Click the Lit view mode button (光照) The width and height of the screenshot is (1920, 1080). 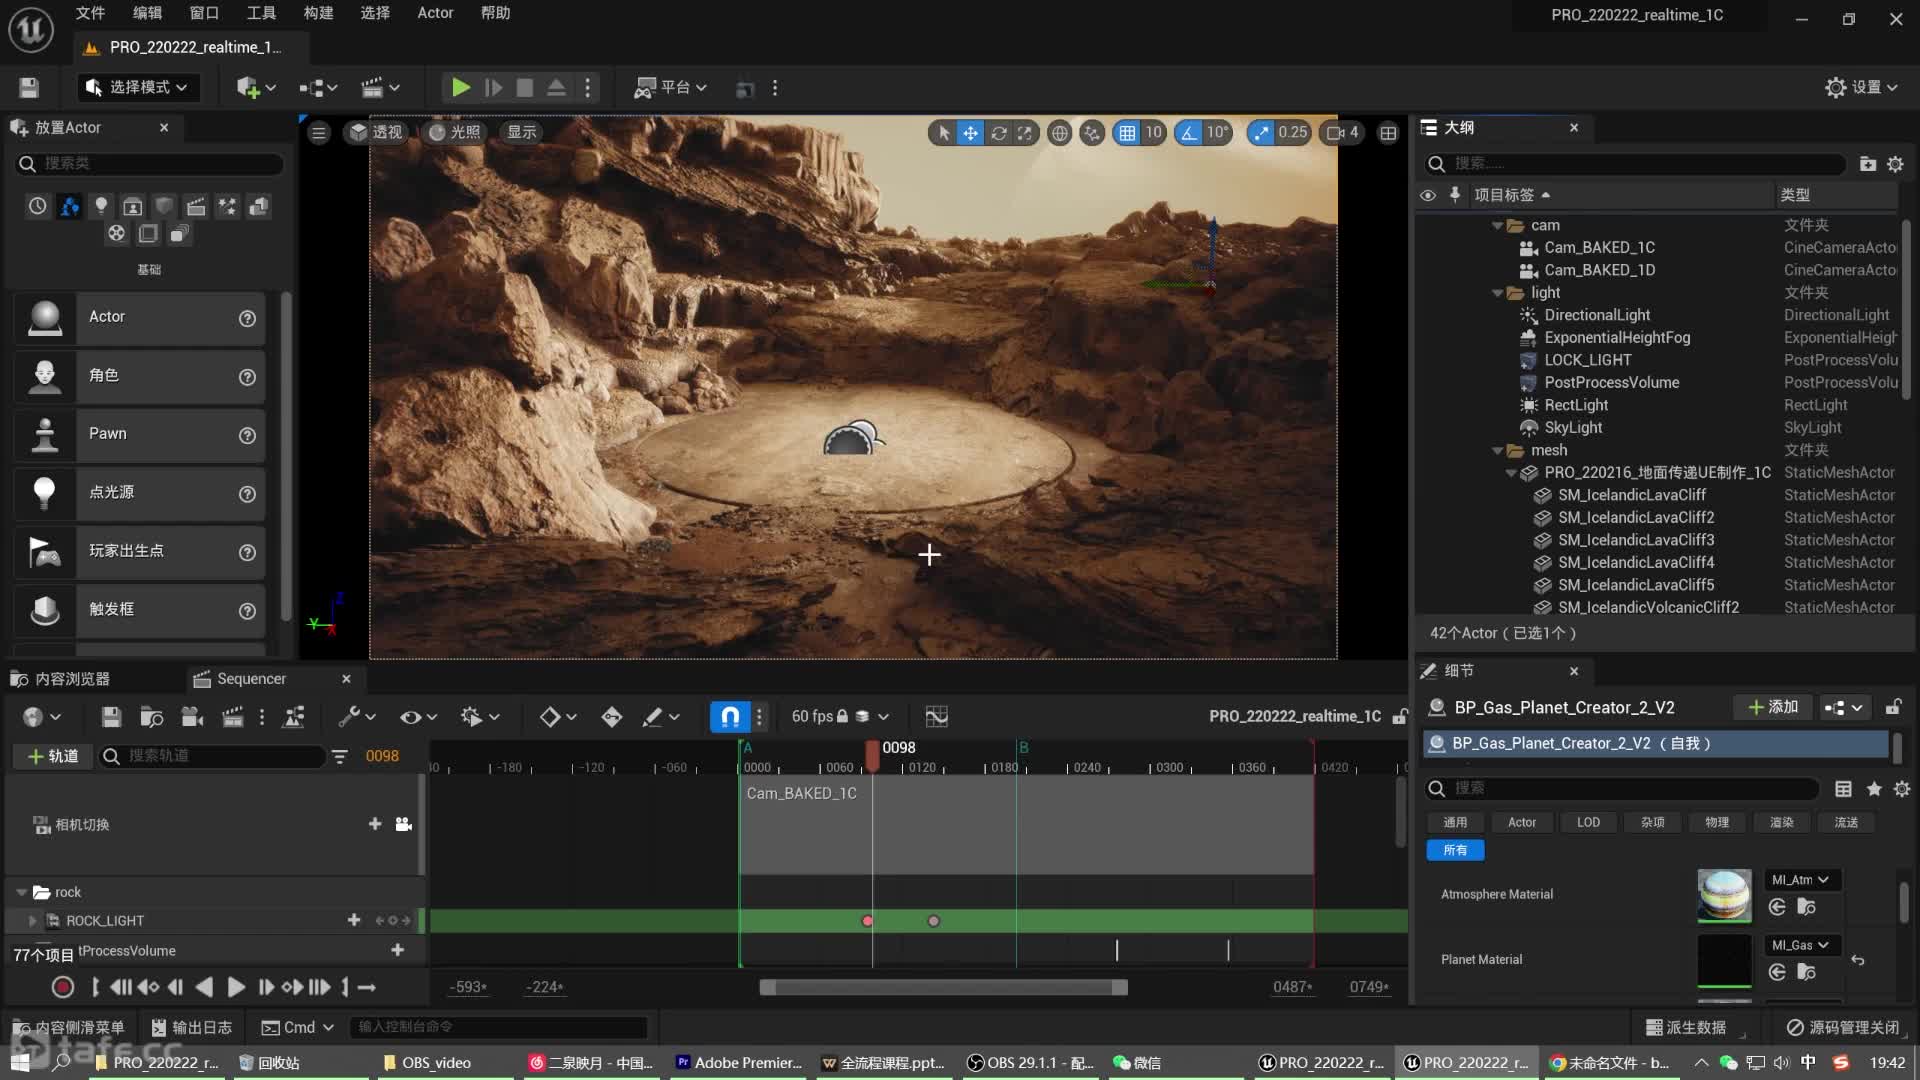pyautogui.click(x=455, y=132)
